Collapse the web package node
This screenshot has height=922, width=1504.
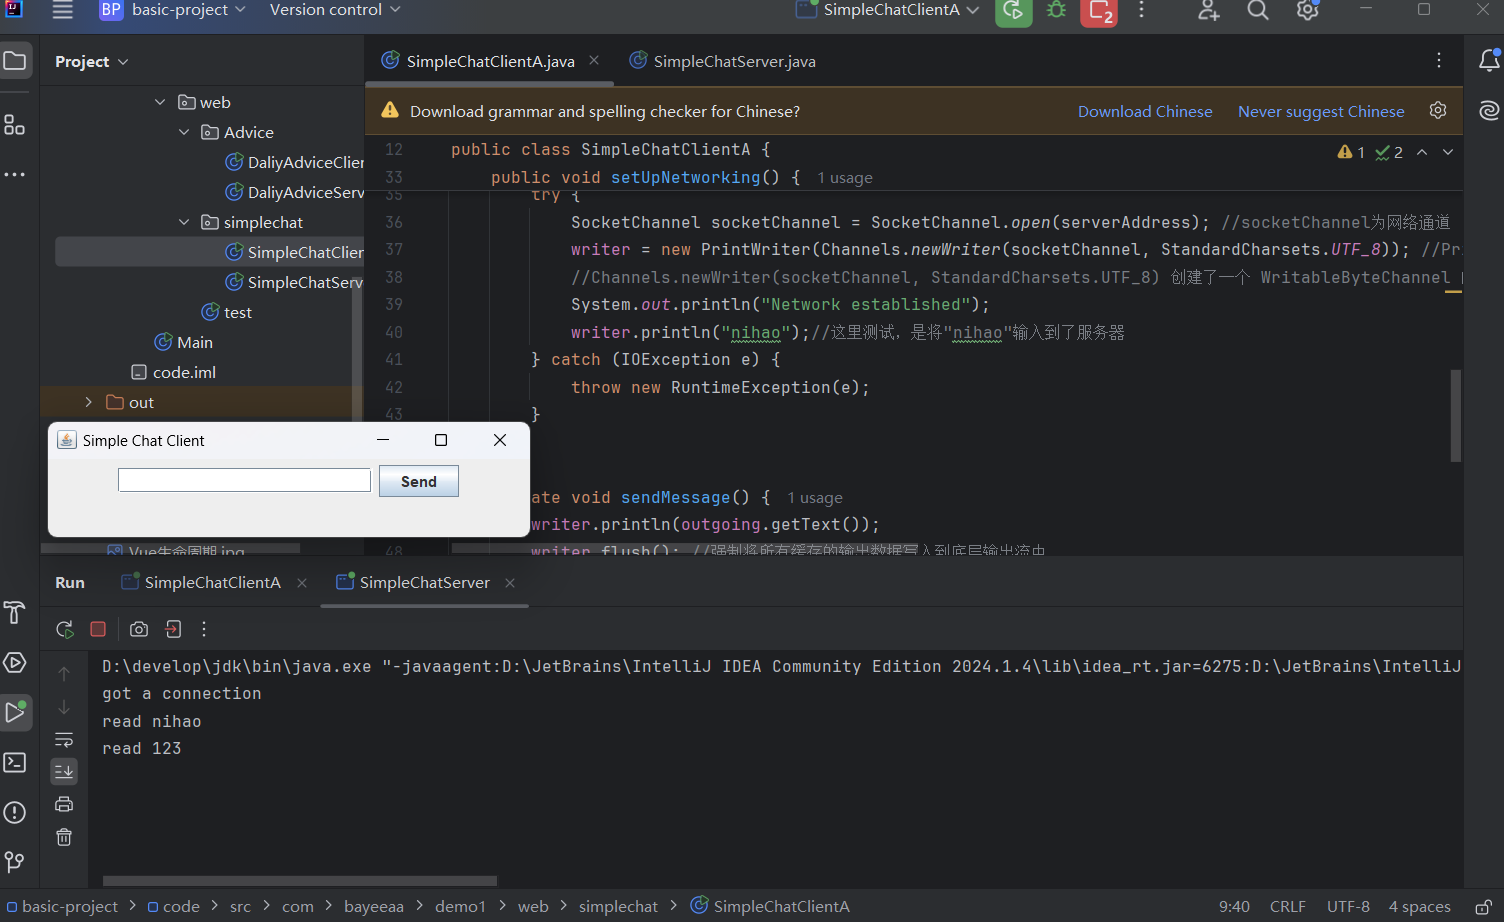coord(160,102)
